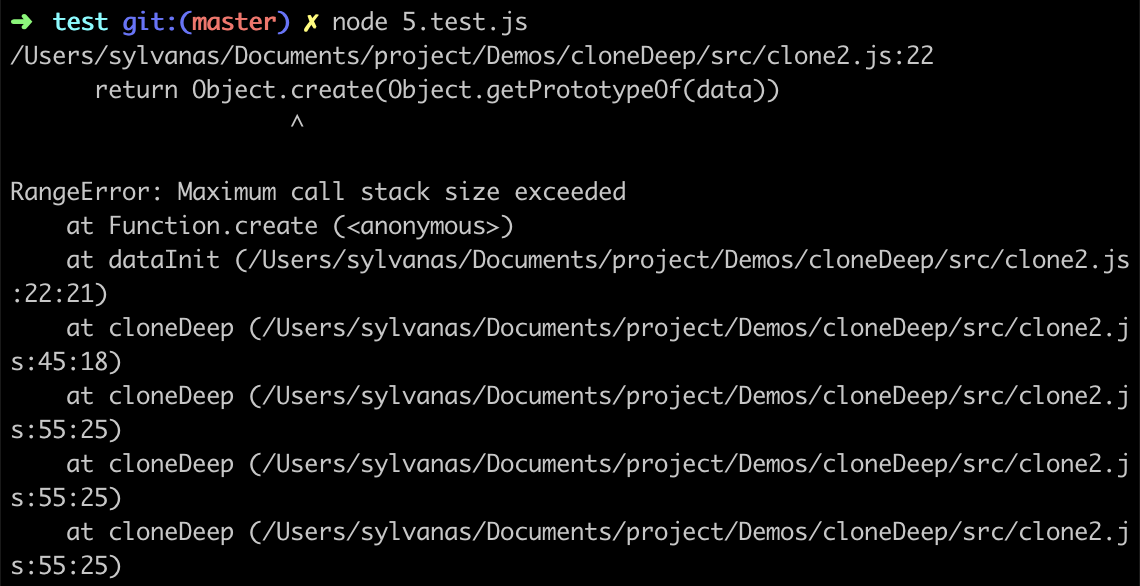
Task: Click the yellow dirty-state X marker
Action: (x=310, y=23)
